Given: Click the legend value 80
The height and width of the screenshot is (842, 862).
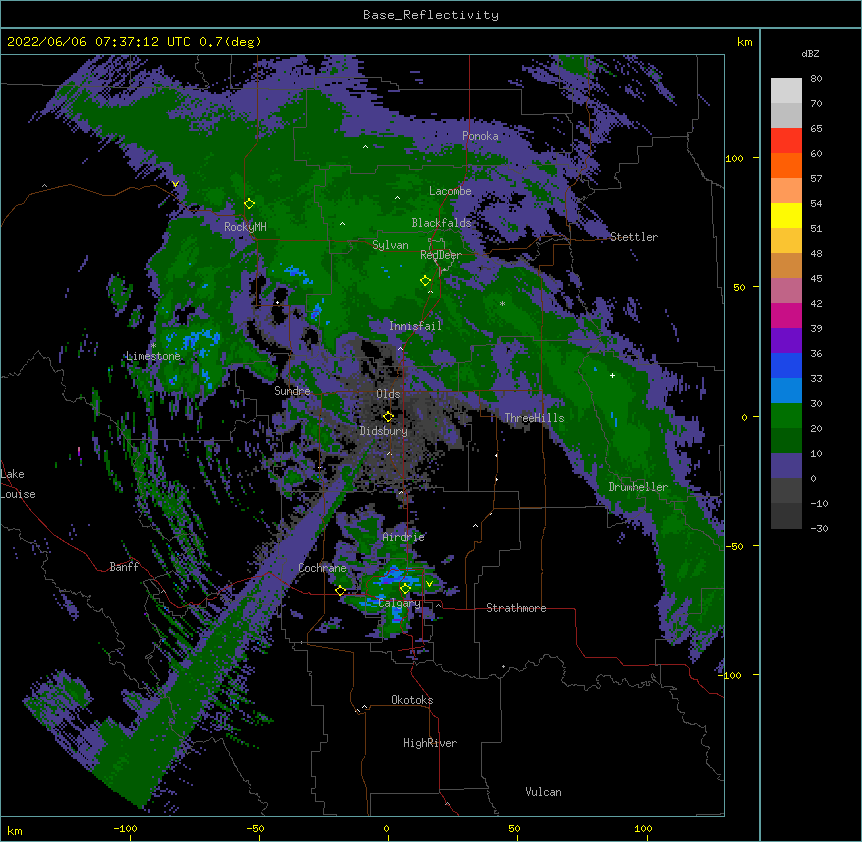Looking at the screenshot, I should point(816,78).
